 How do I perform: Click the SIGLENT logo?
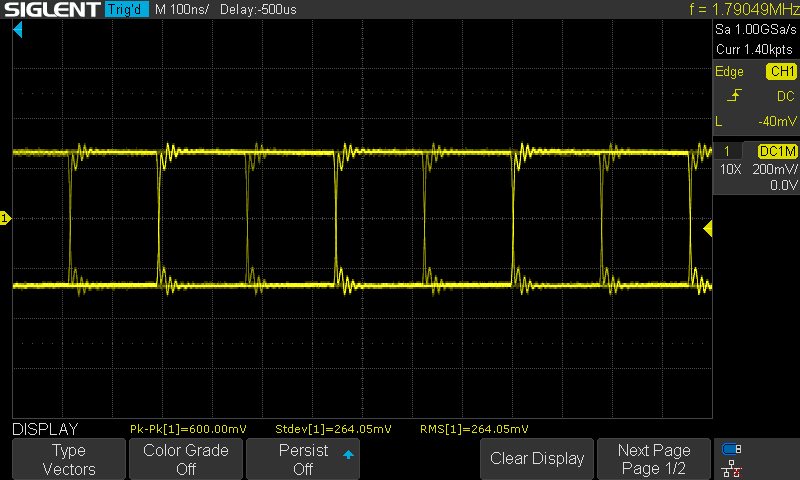pos(50,11)
